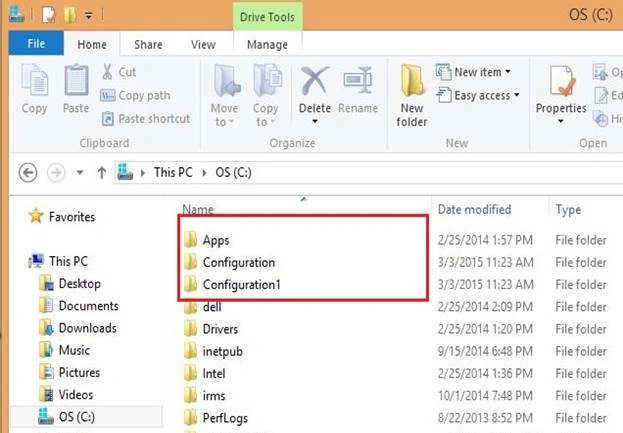
Task: Open the Customize Quick Access Toolbar dropdown
Action: click(88, 16)
